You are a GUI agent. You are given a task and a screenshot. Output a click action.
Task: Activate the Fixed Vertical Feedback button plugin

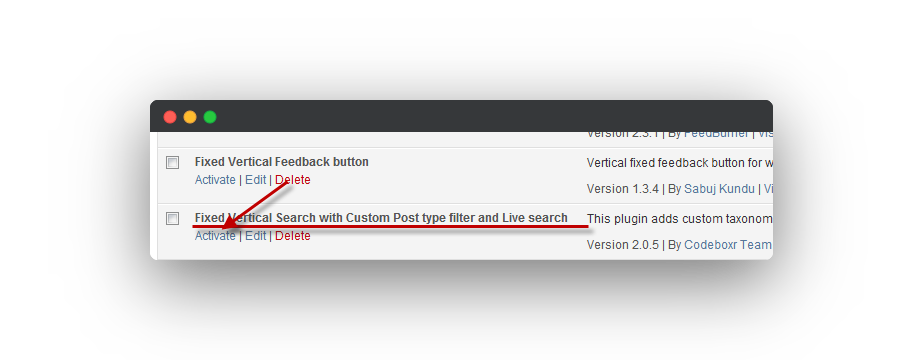[x=215, y=180]
